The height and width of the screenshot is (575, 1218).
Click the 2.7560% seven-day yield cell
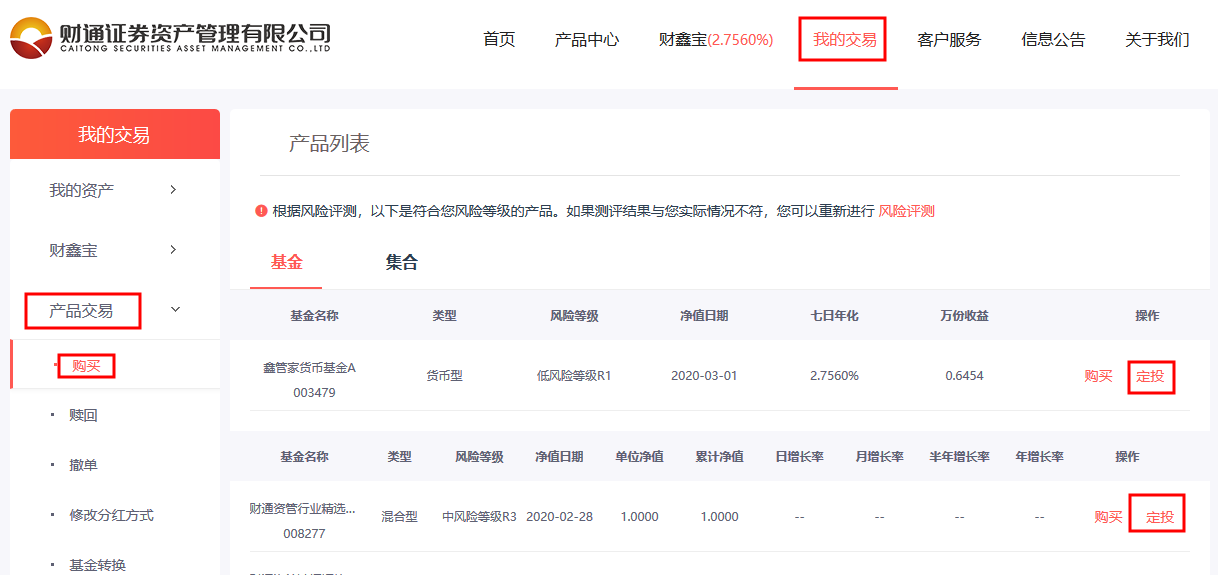834,377
